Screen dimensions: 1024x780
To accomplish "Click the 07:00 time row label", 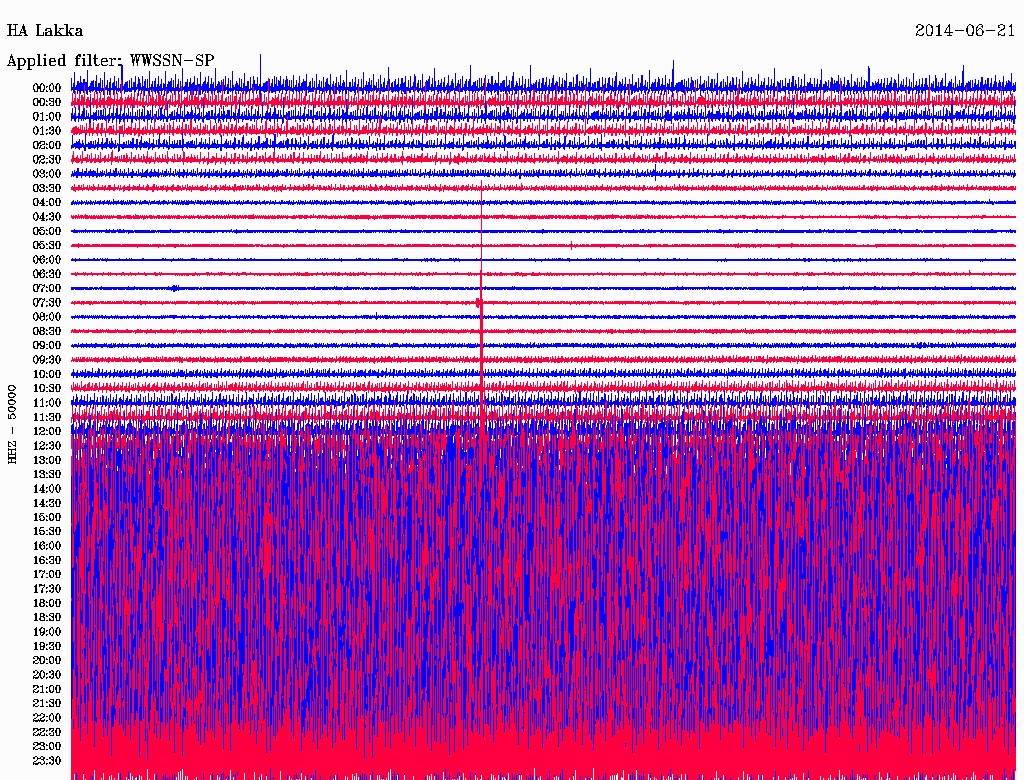I will tap(47, 288).
